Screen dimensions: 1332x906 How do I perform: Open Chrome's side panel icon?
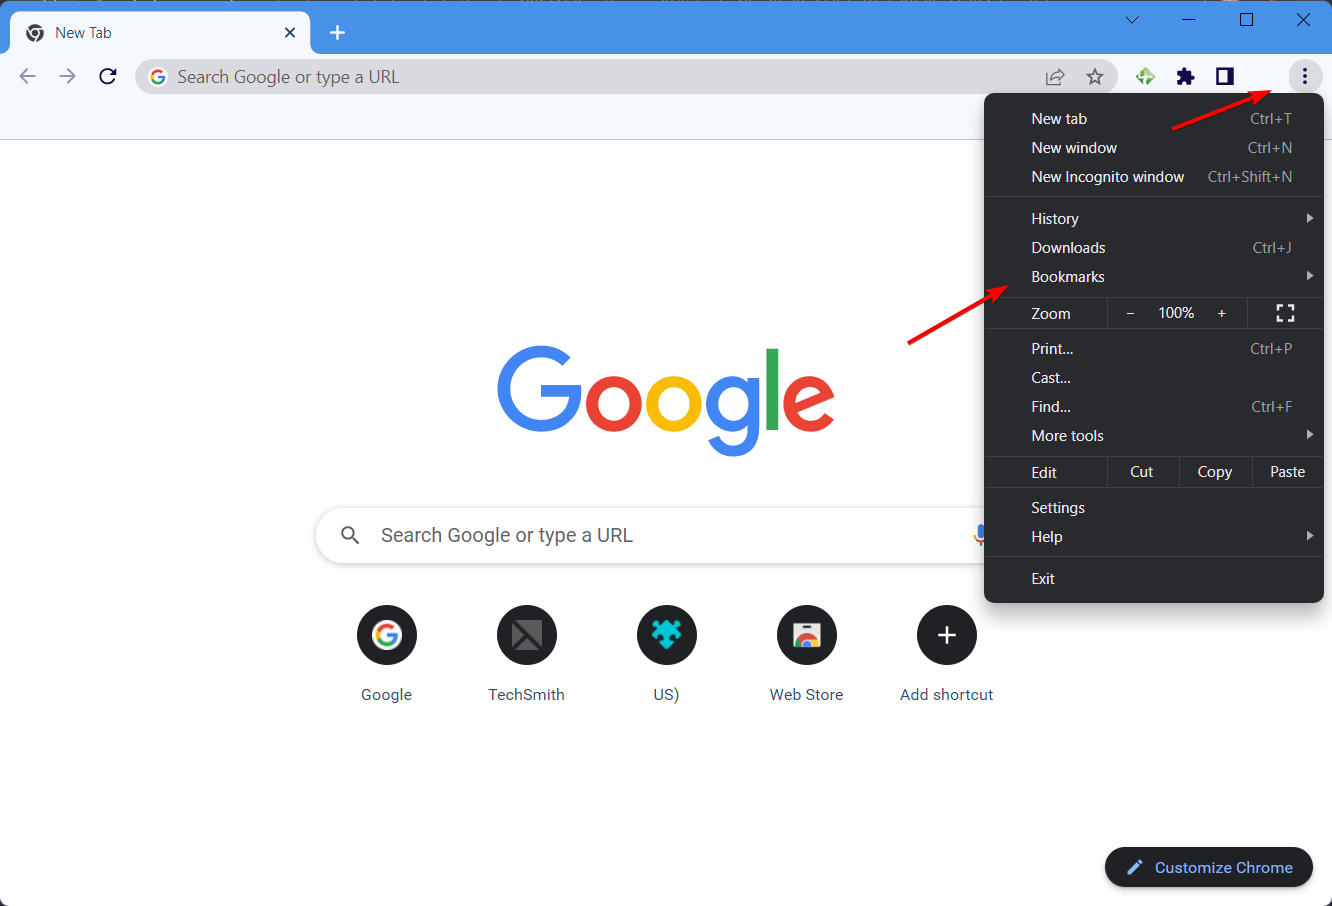[1224, 76]
